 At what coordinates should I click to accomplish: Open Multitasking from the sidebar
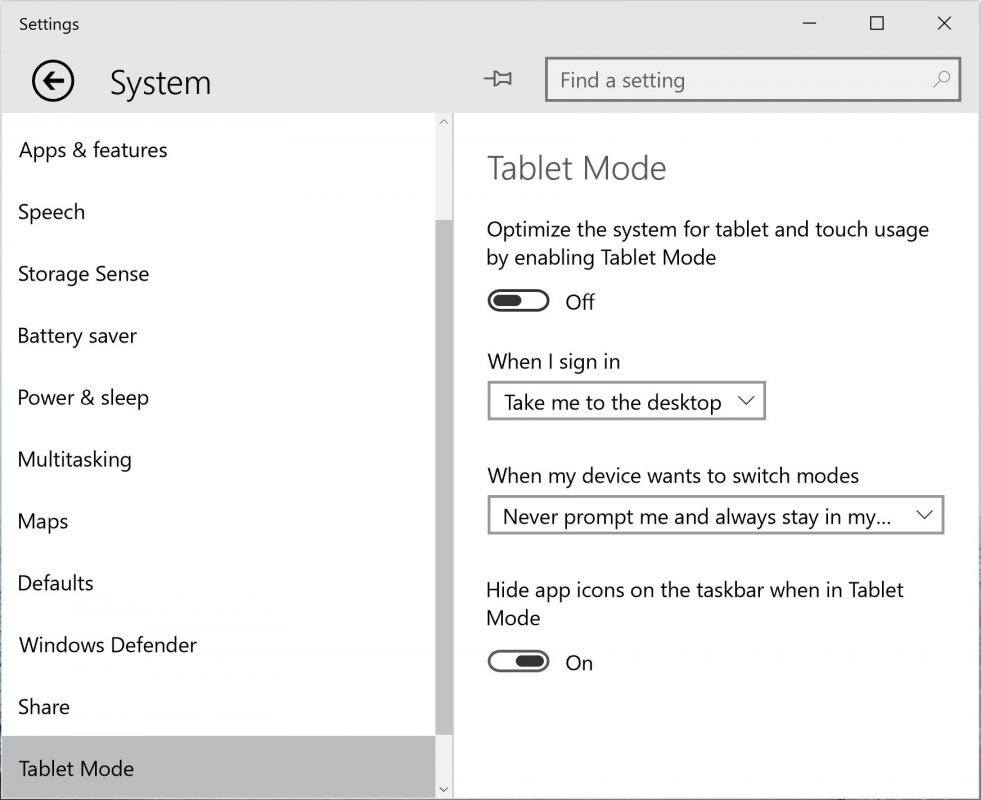pyautogui.click(x=74, y=459)
